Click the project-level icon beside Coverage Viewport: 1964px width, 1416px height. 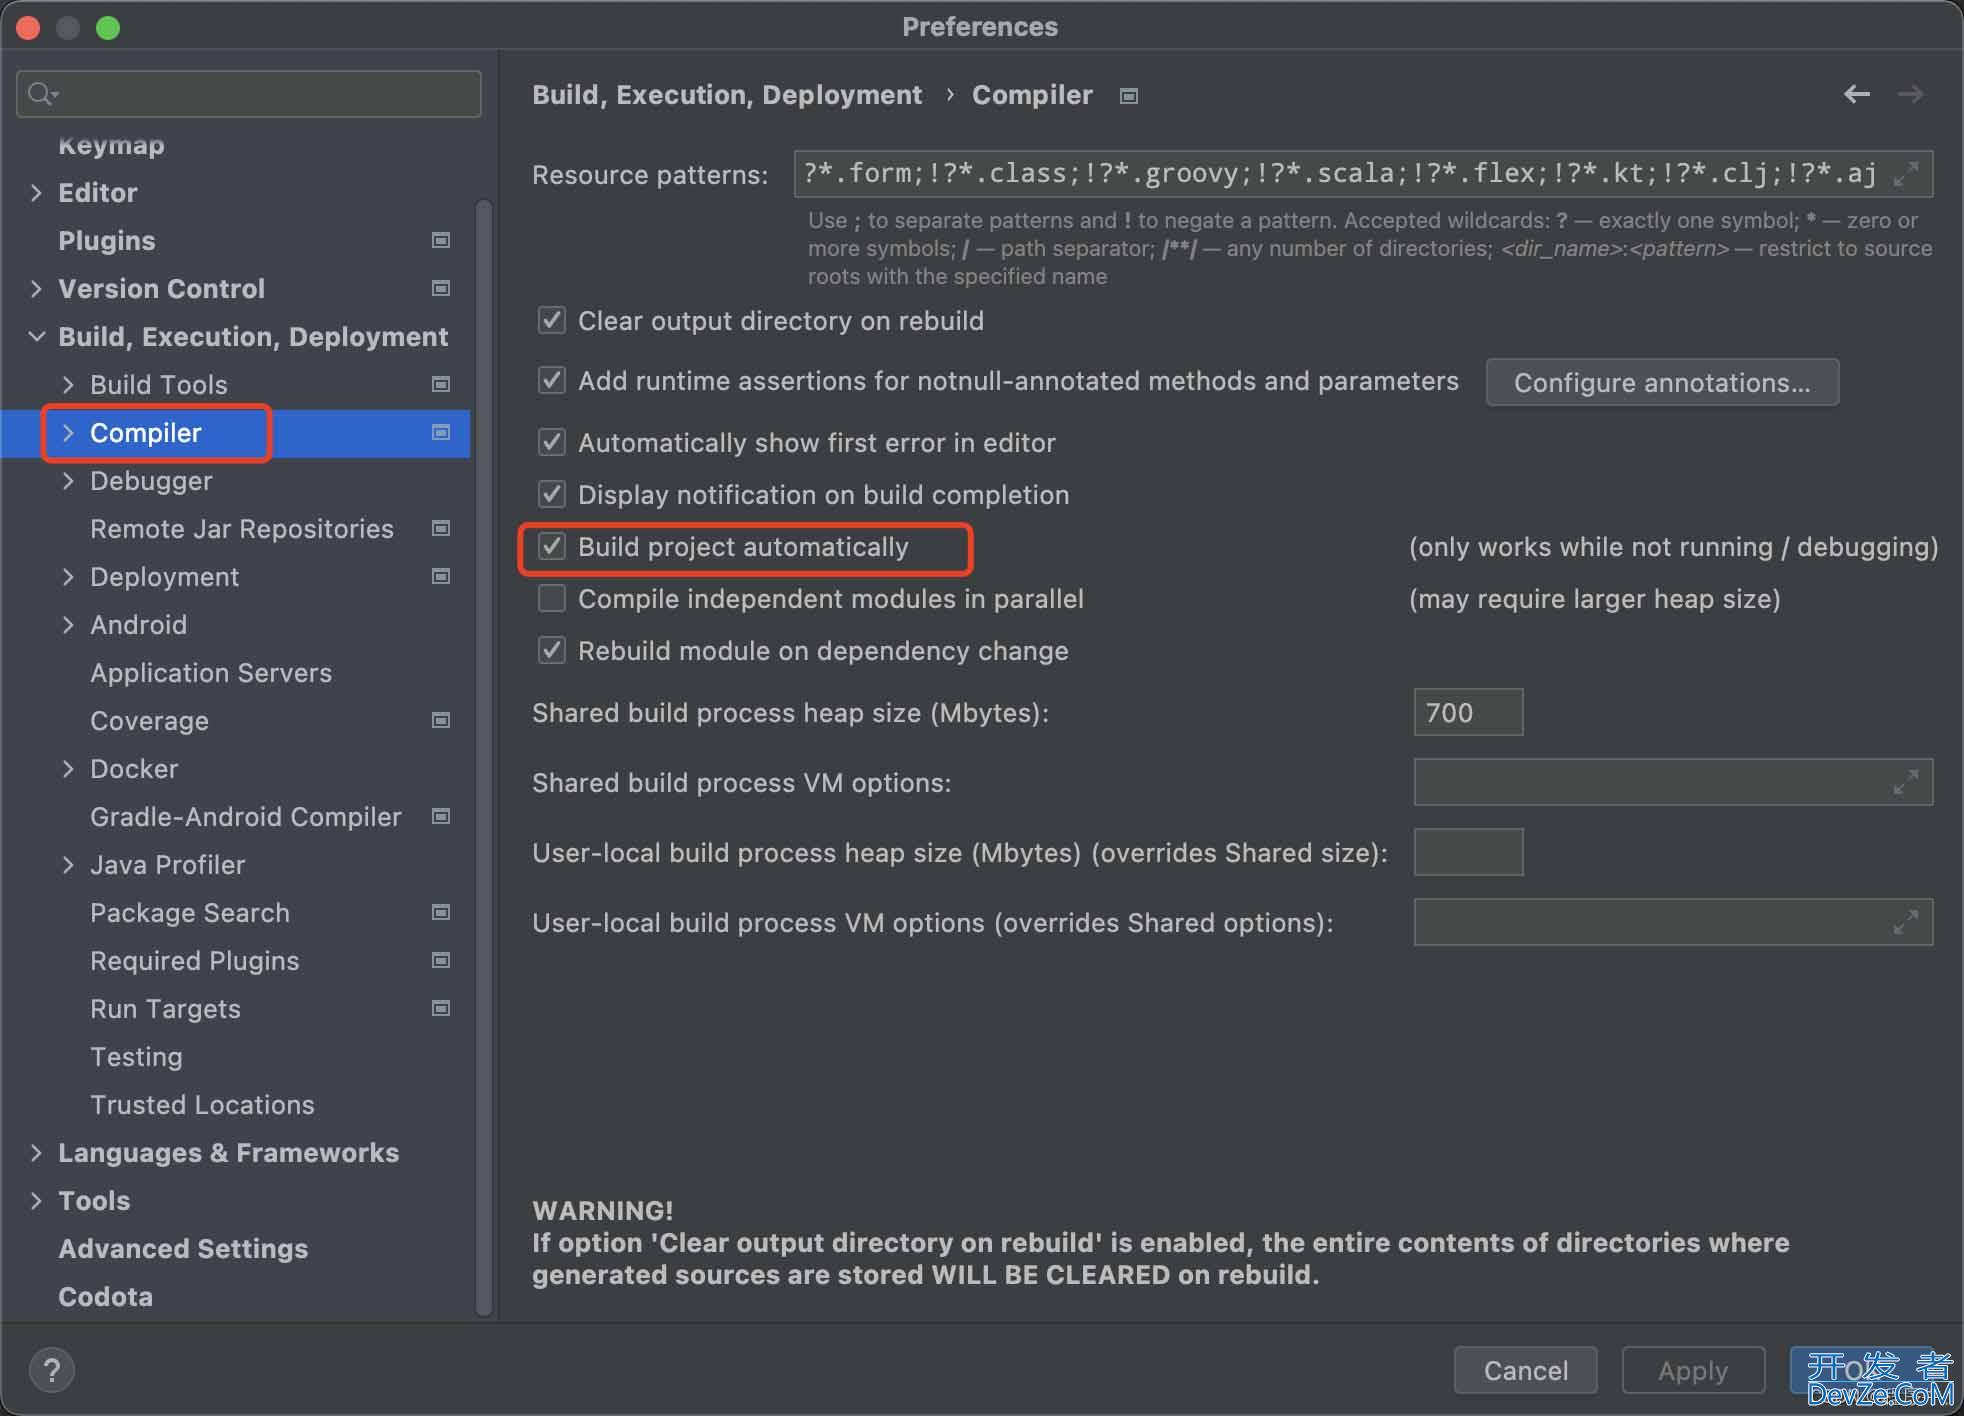[x=440, y=720]
